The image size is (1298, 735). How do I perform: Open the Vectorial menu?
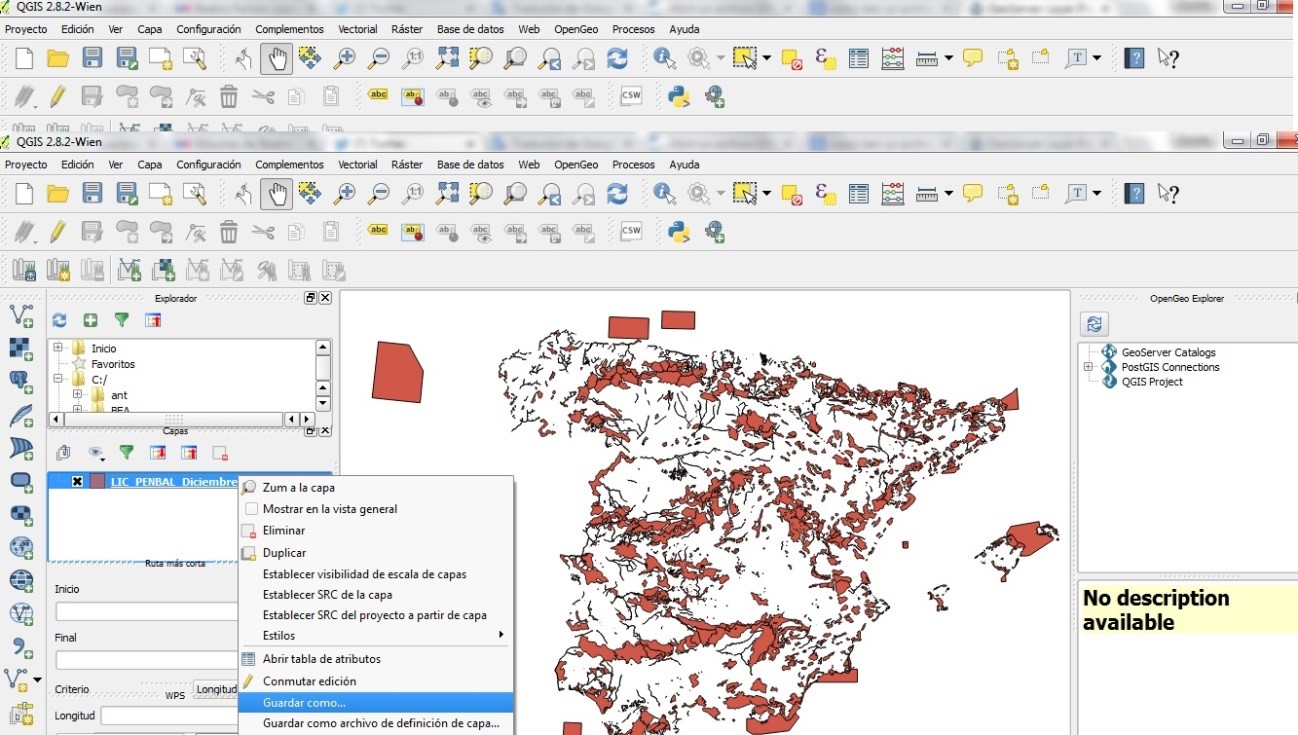357,164
